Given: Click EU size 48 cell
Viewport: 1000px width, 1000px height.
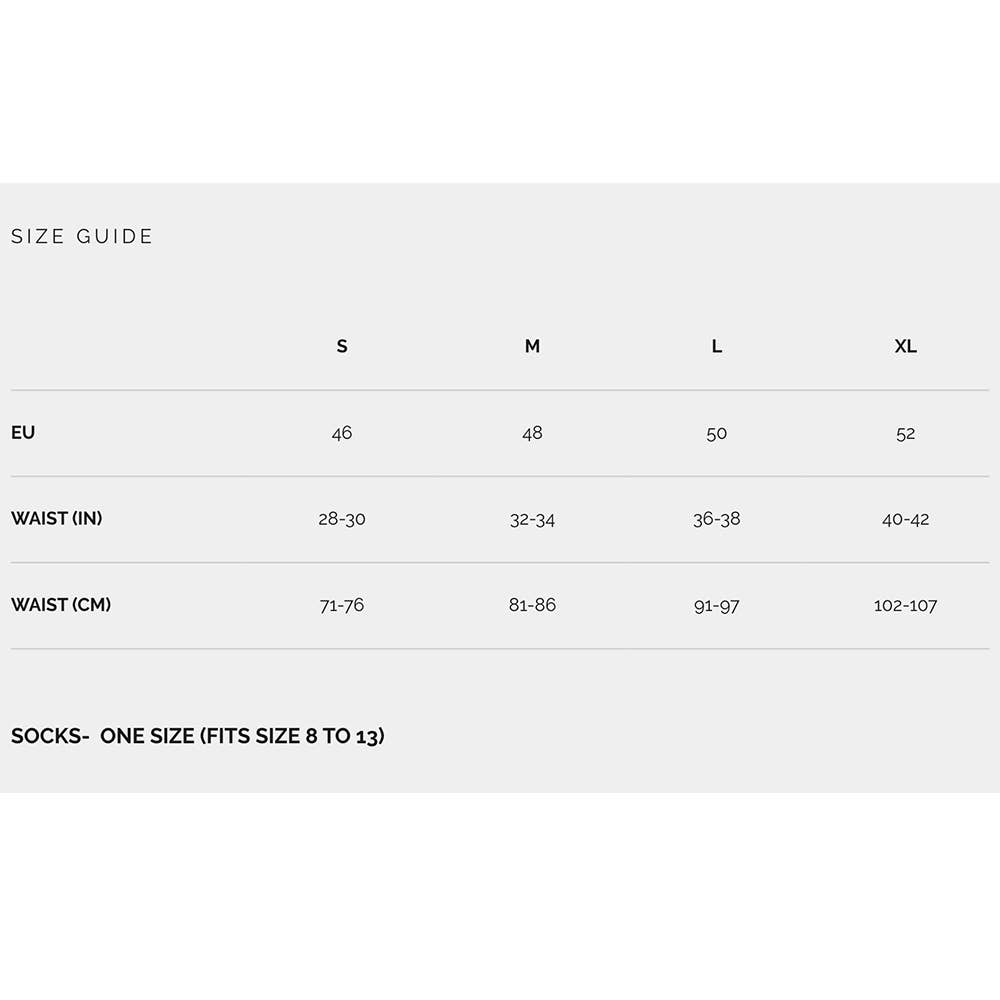Looking at the screenshot, I should tap(532, 434).
